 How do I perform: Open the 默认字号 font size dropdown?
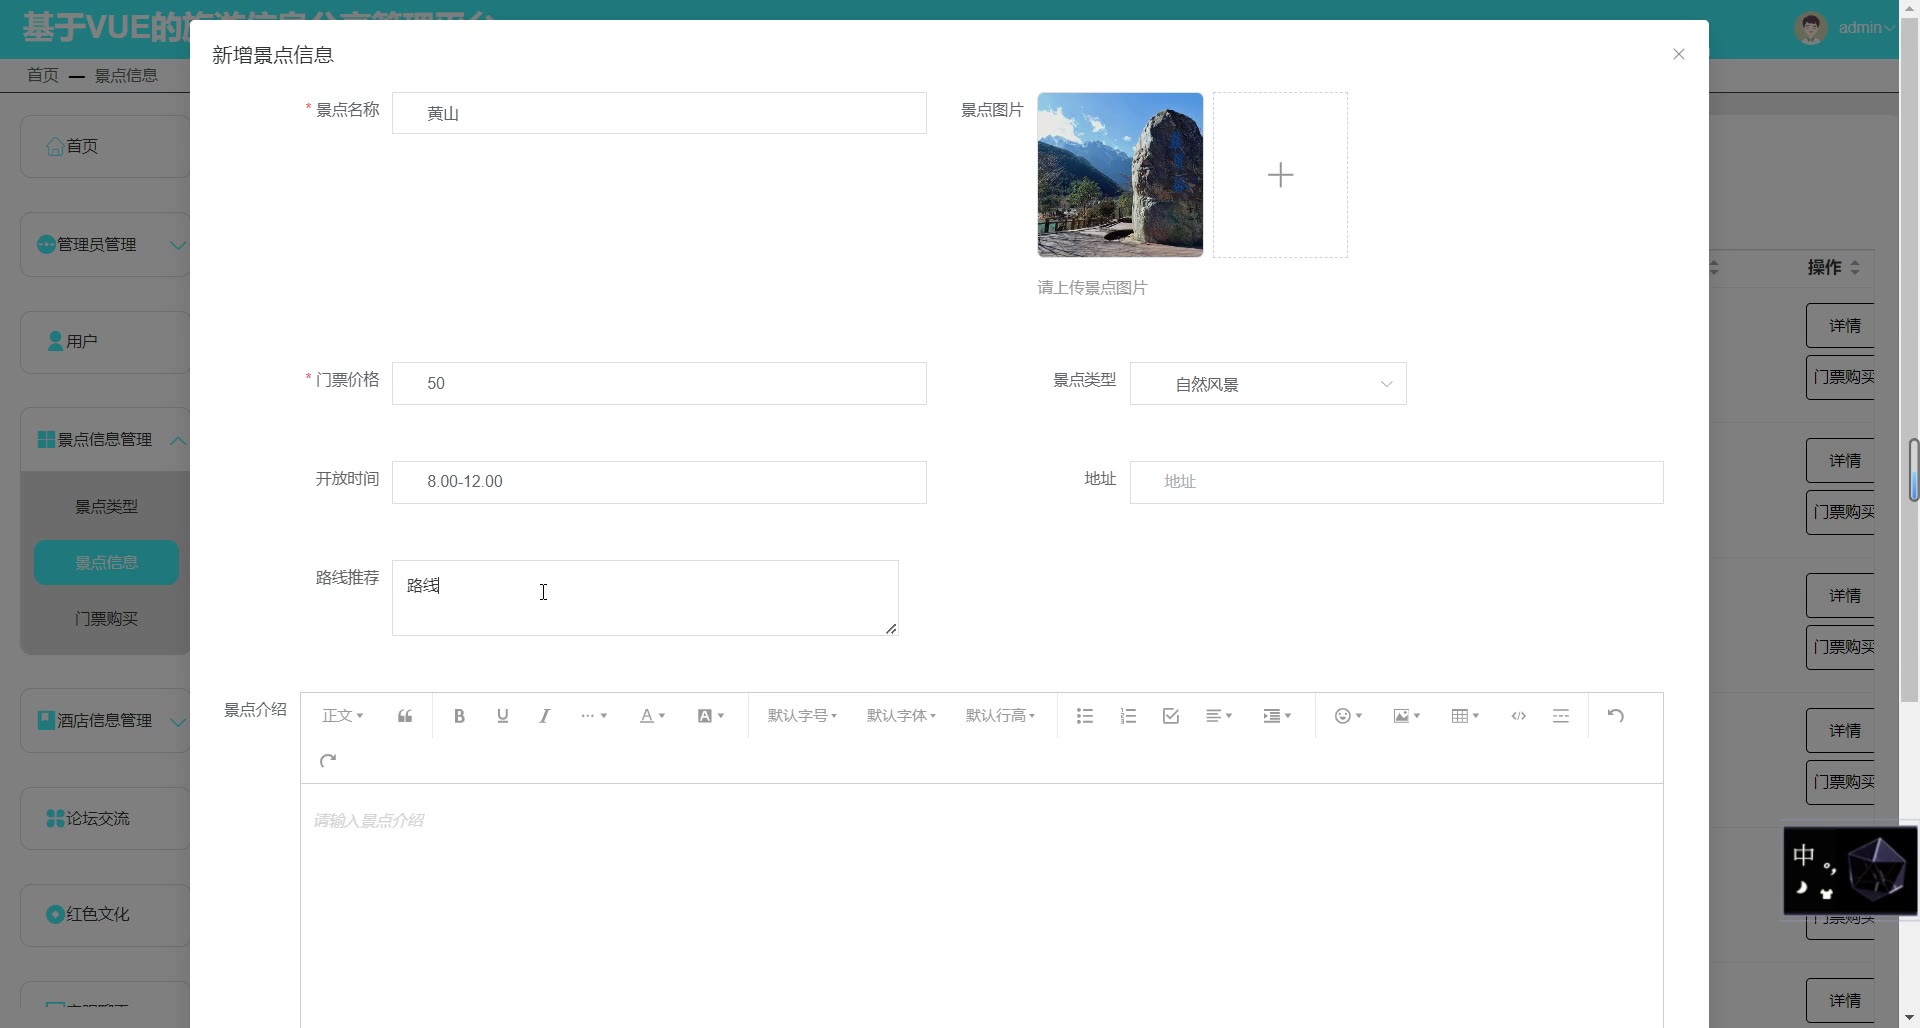(x=801, y=716)
